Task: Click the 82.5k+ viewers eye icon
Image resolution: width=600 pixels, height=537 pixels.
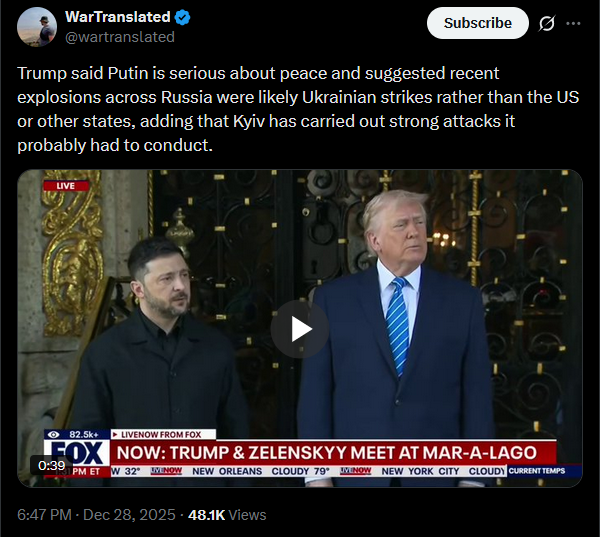Action: pos(54,434)
